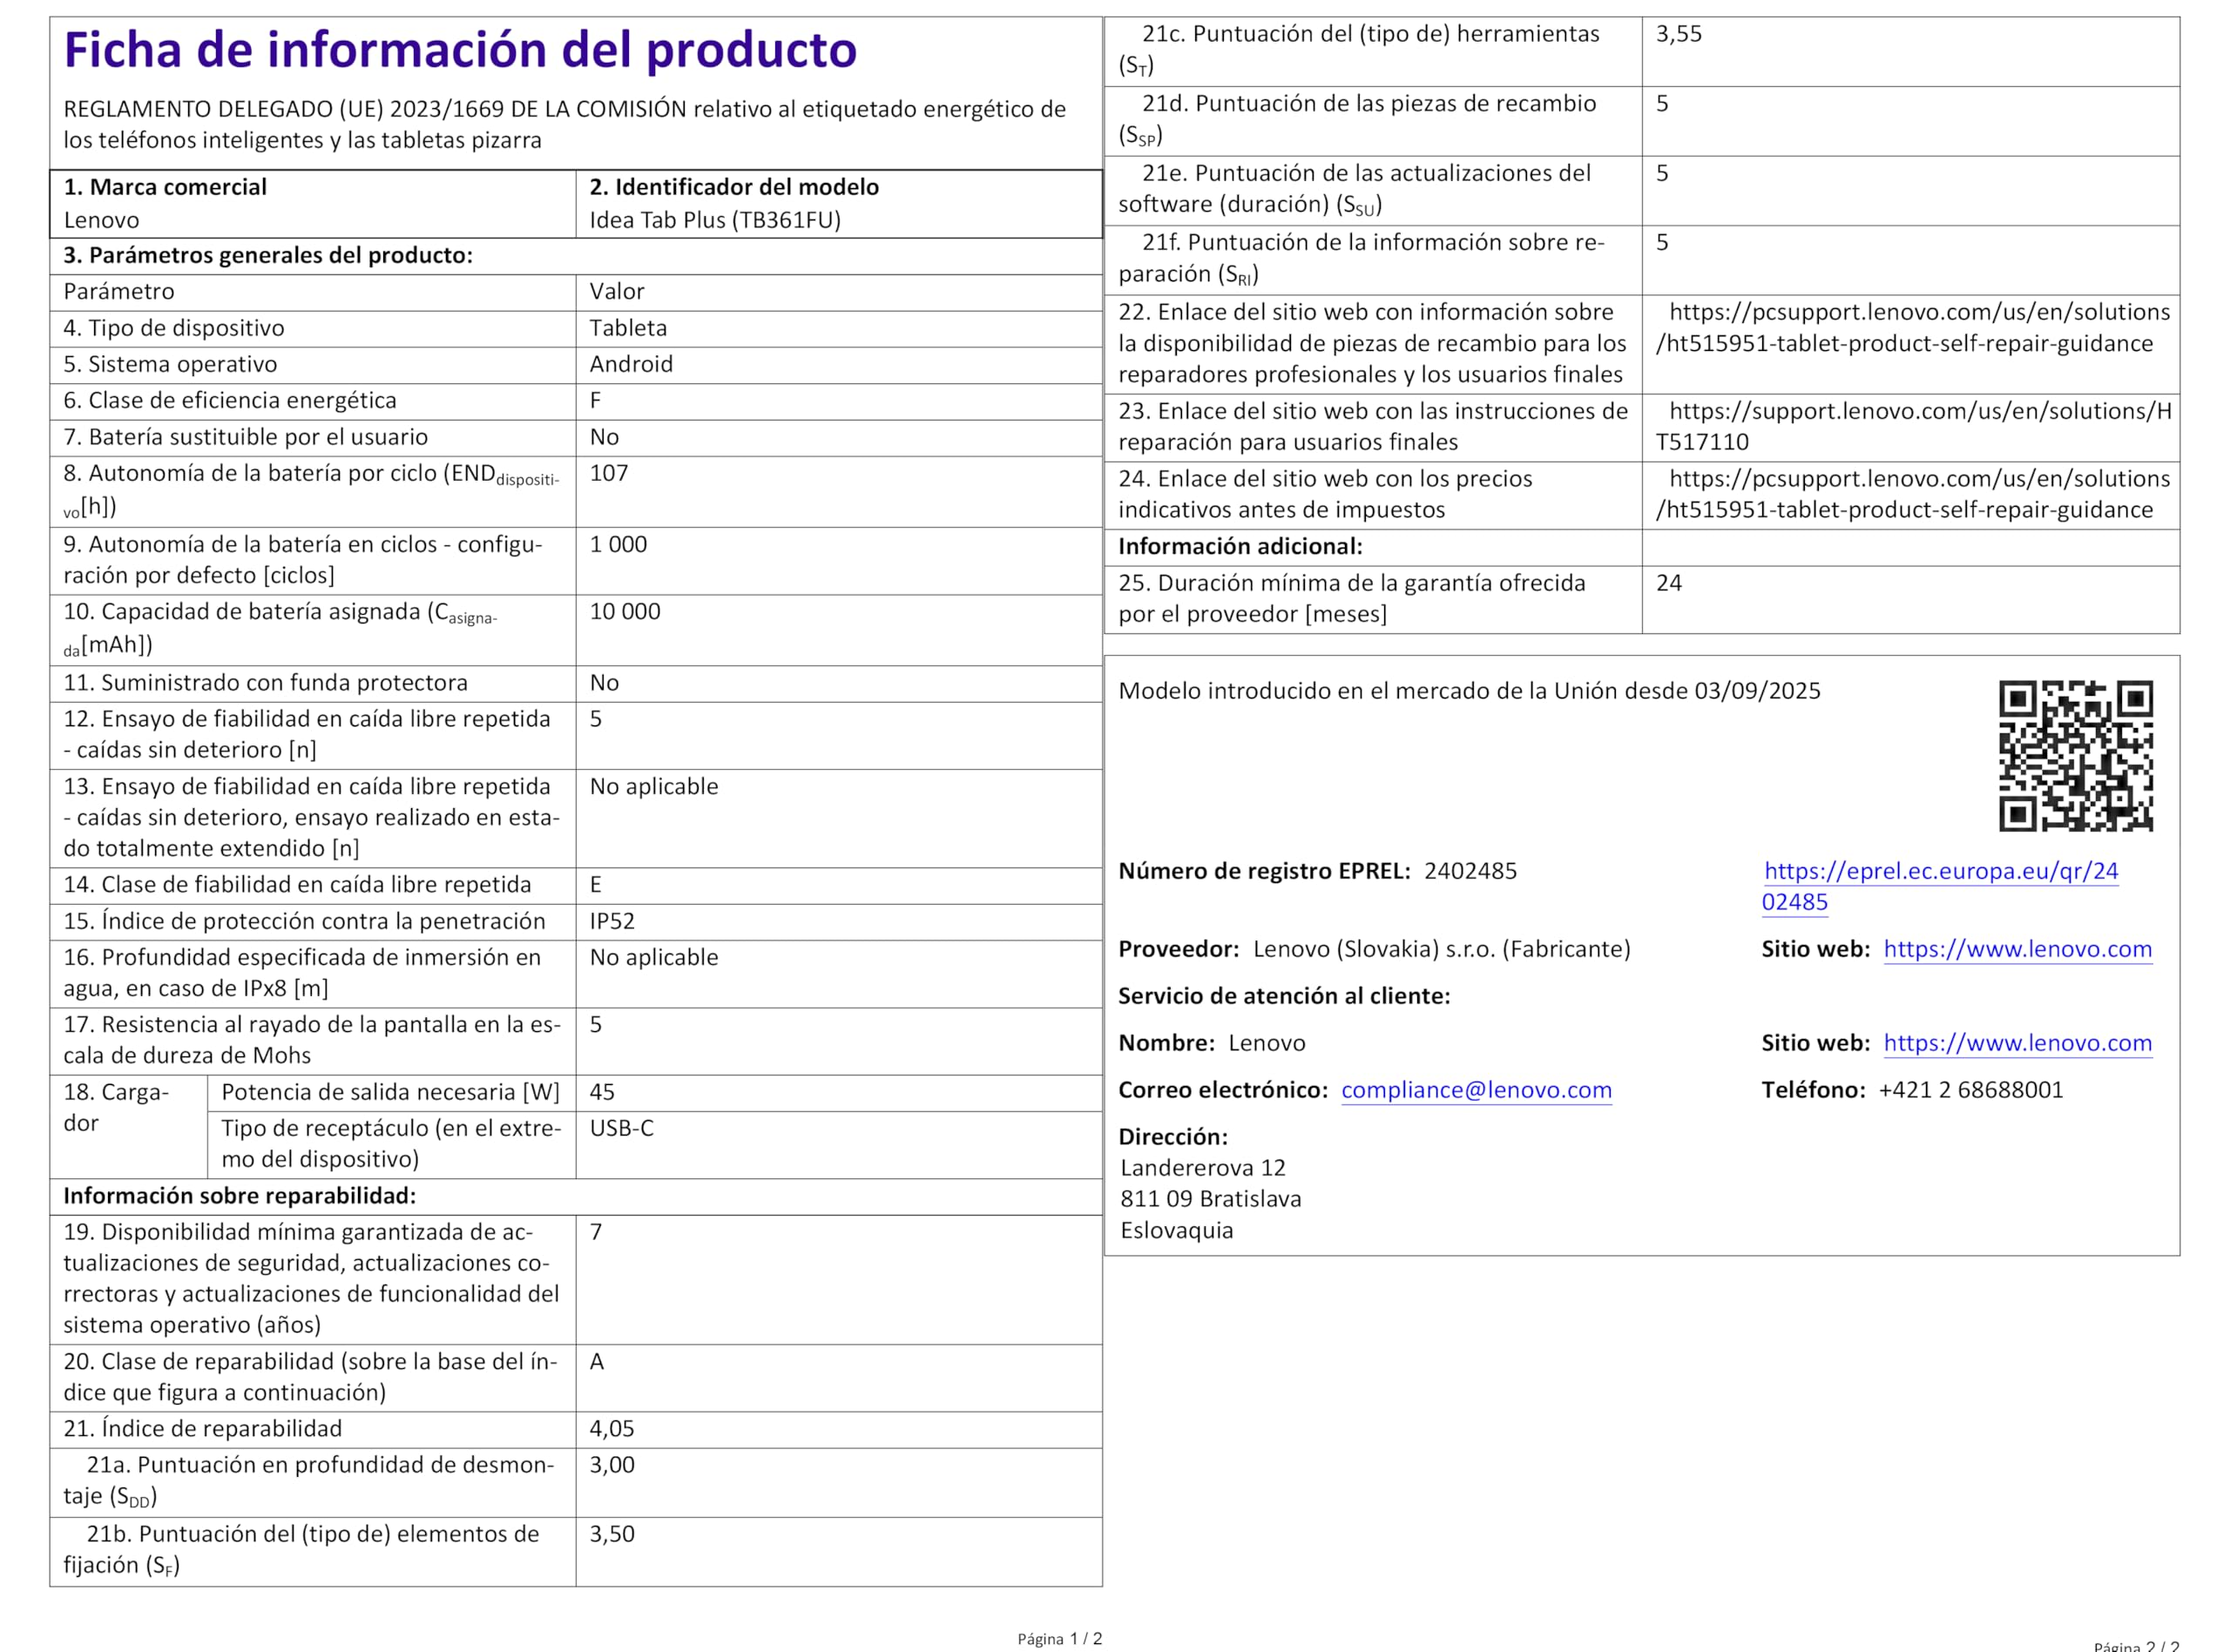Click the repair instructions URL in row 23
Viewport: 2230px width, 1652px height.
[1912, 427]
